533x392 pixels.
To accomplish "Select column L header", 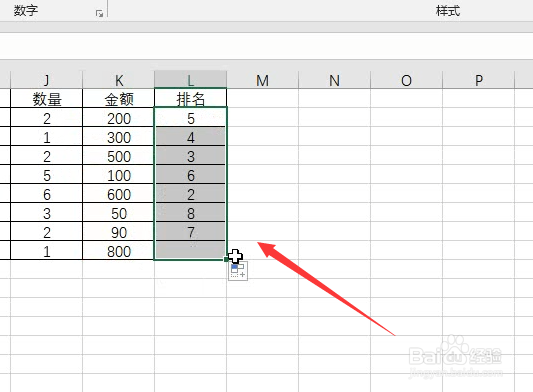I will (191, 80).
